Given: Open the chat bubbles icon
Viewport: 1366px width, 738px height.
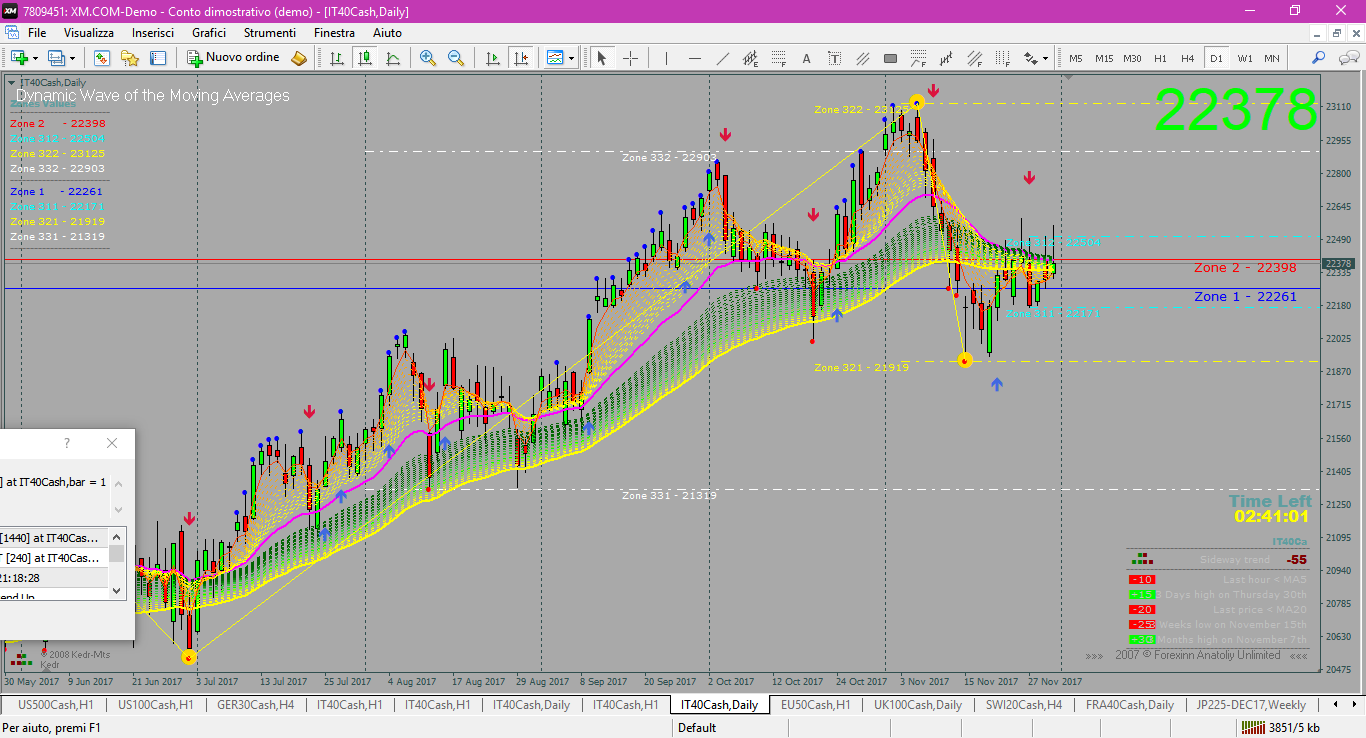Looking at the screenshot, I should [x=1347, y=58].
